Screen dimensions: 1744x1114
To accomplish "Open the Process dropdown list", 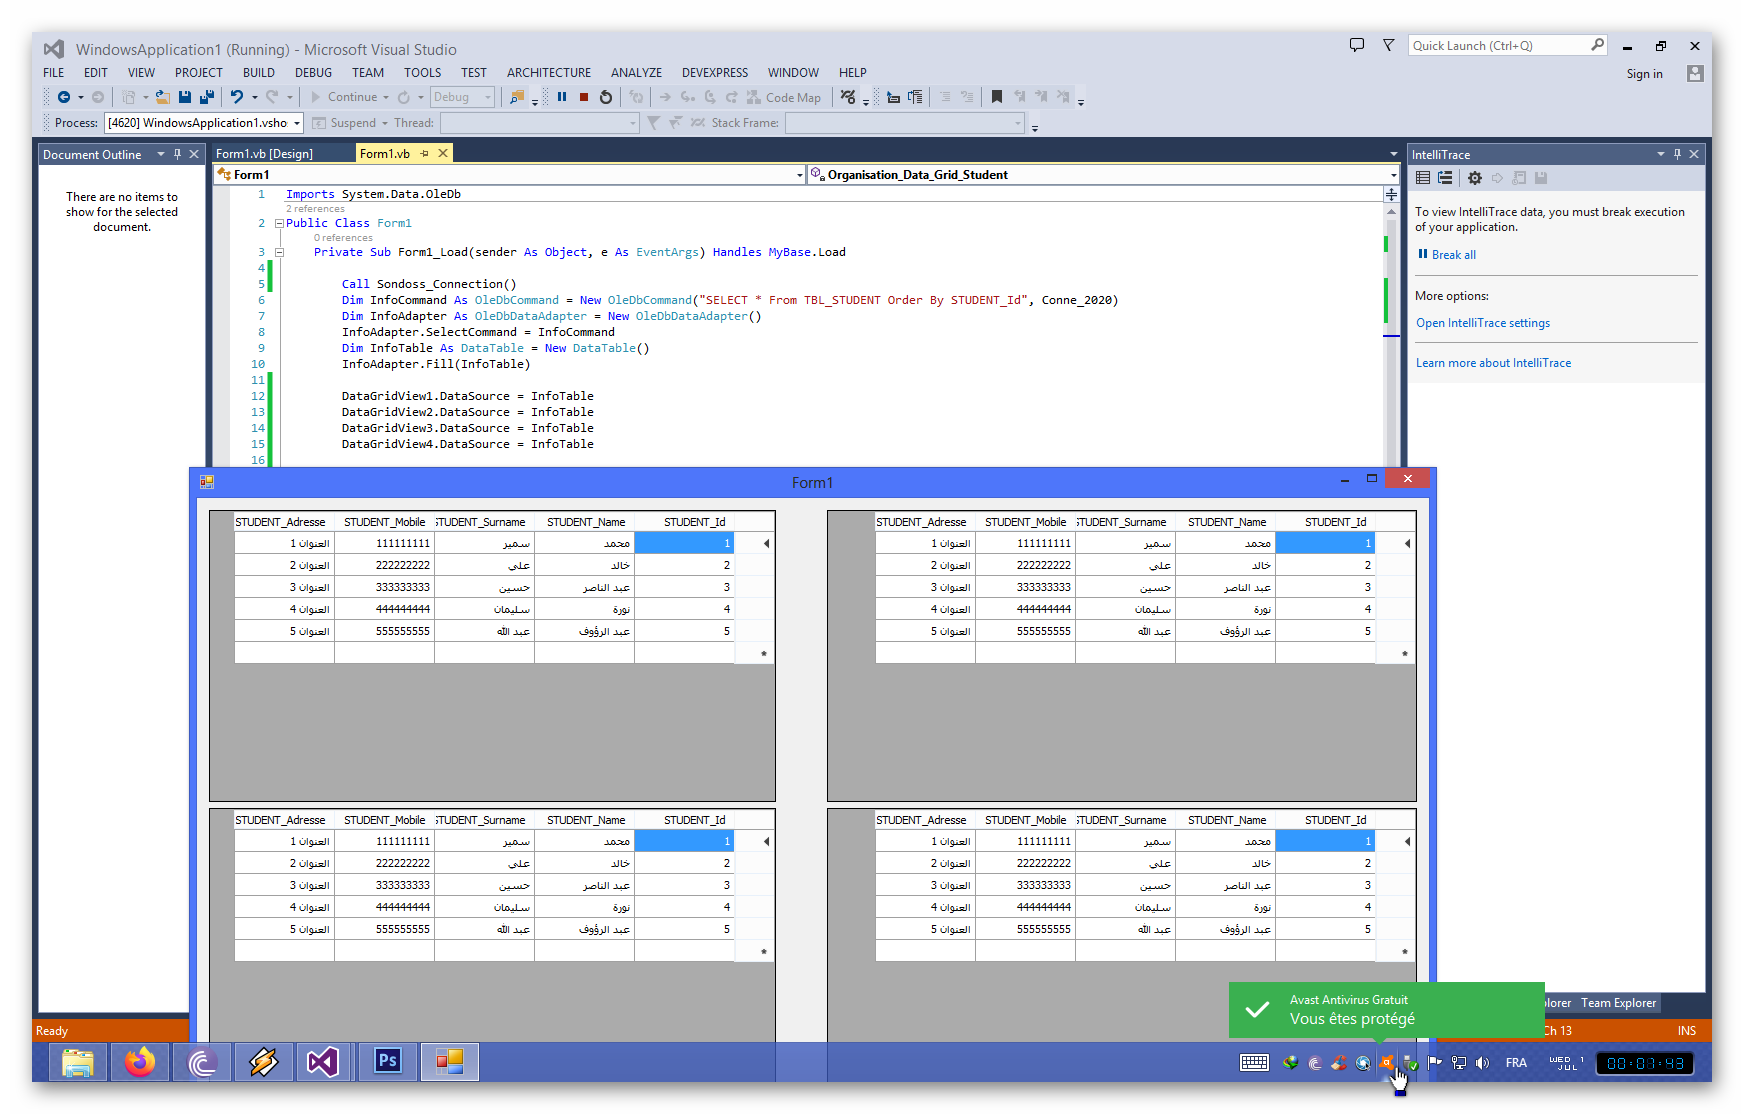I will (297, 123).
